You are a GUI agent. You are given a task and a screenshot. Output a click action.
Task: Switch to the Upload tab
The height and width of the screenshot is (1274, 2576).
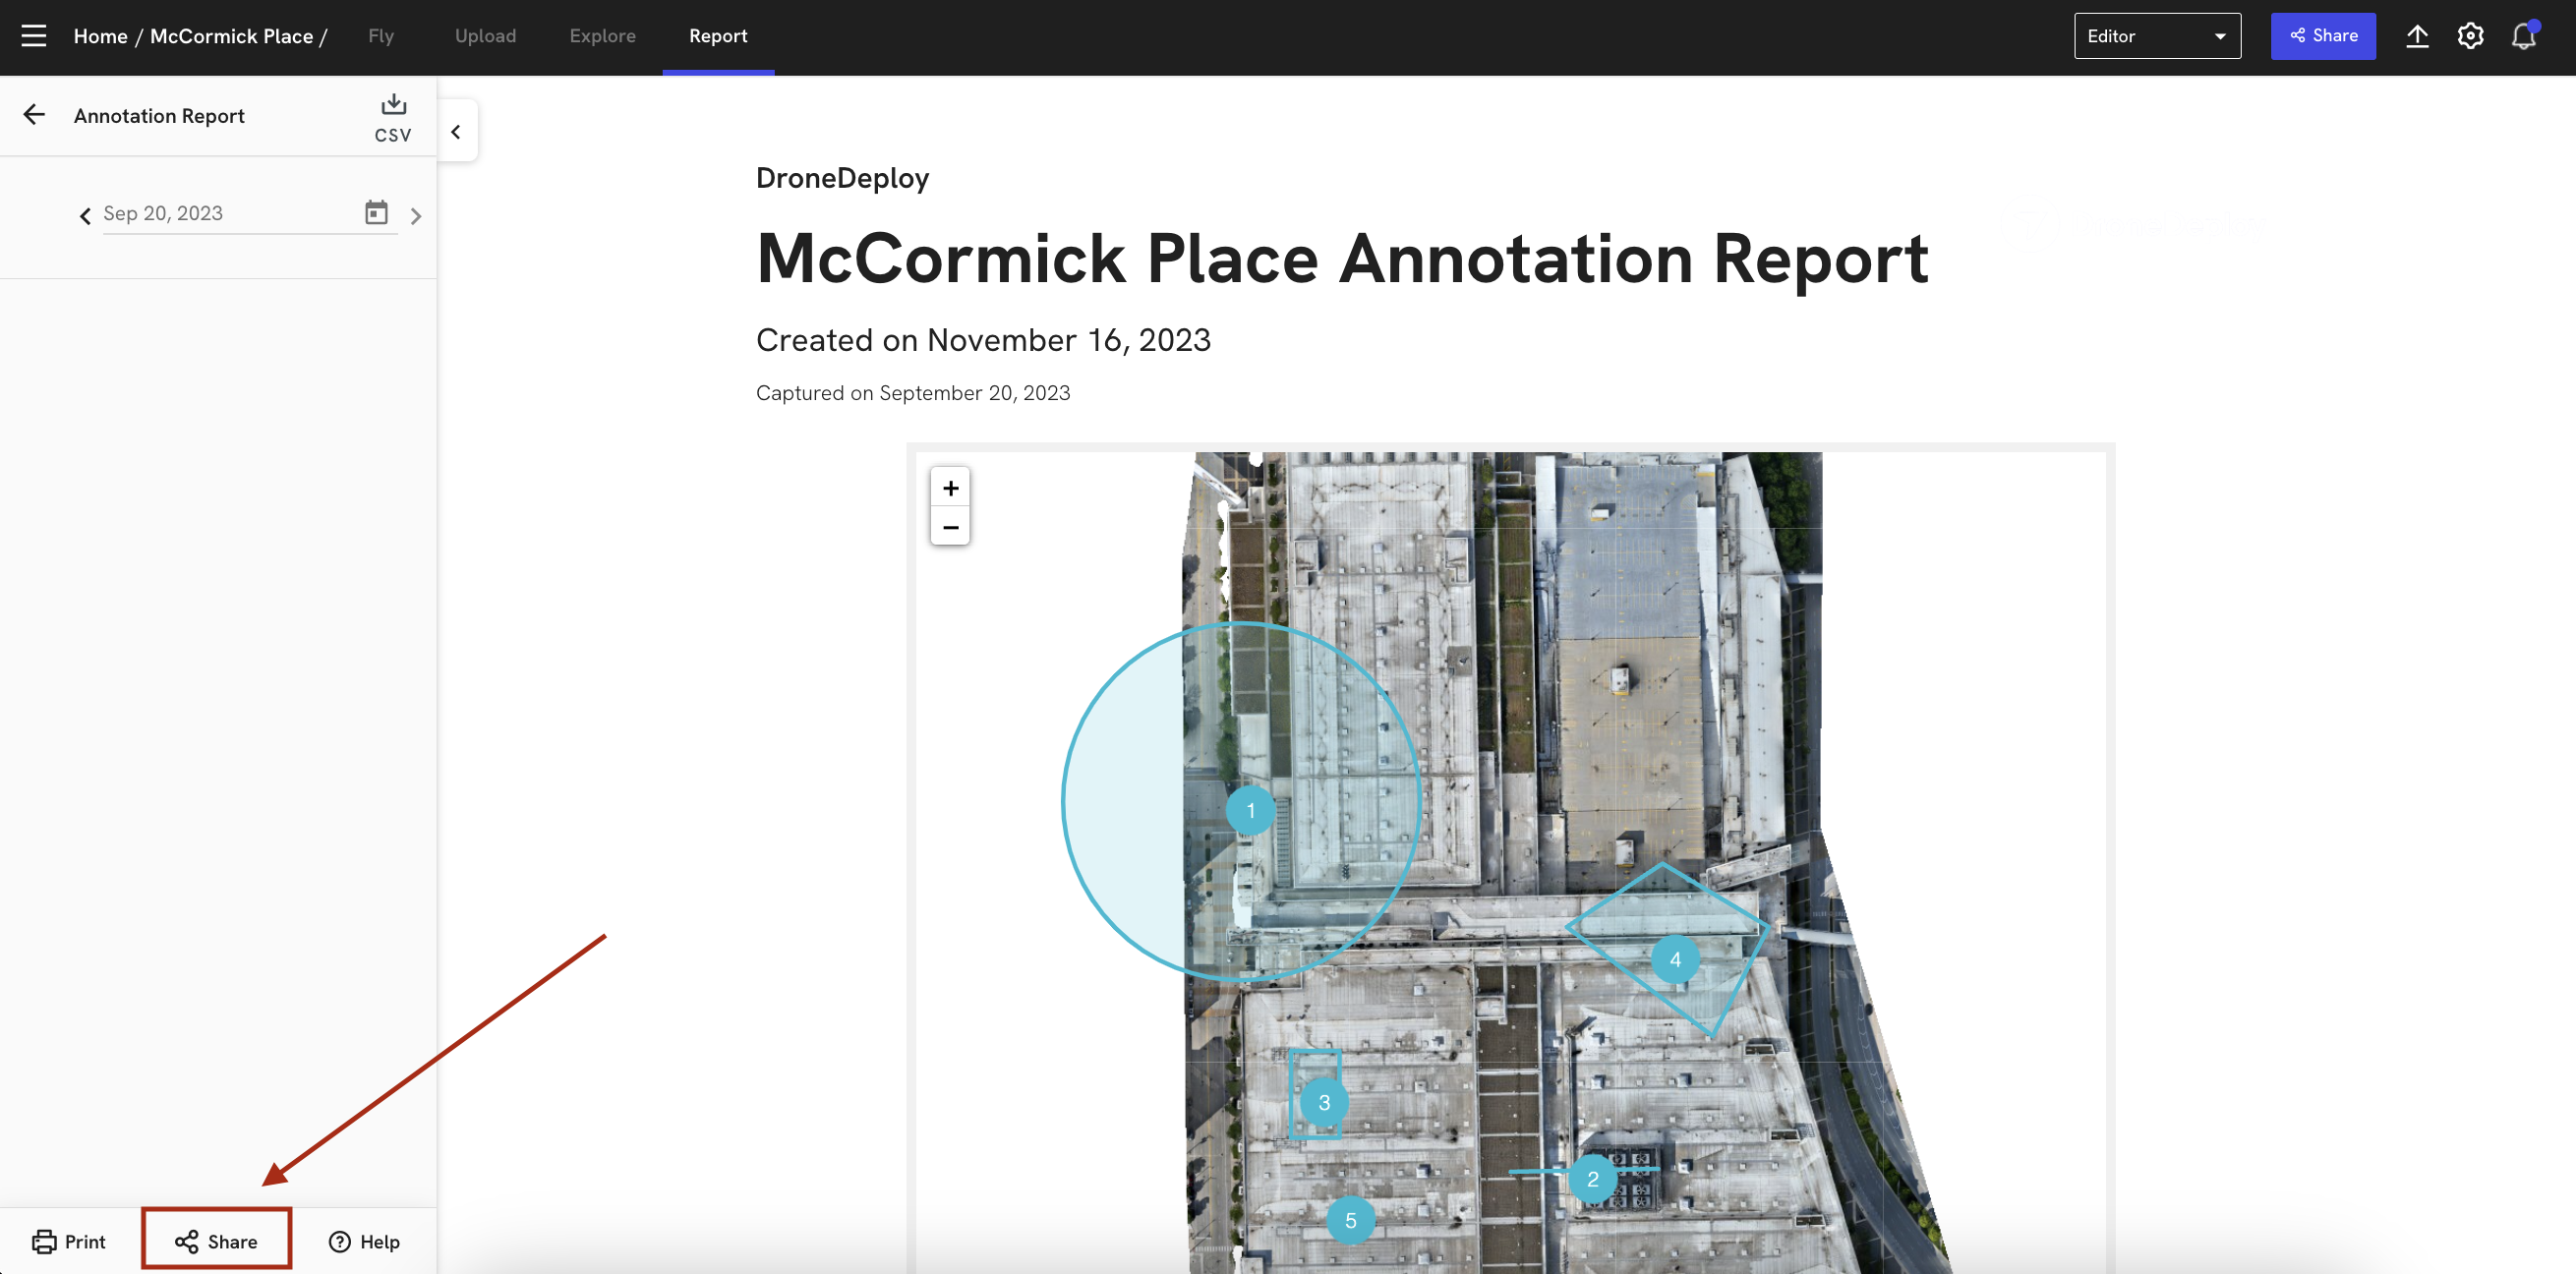485,36
